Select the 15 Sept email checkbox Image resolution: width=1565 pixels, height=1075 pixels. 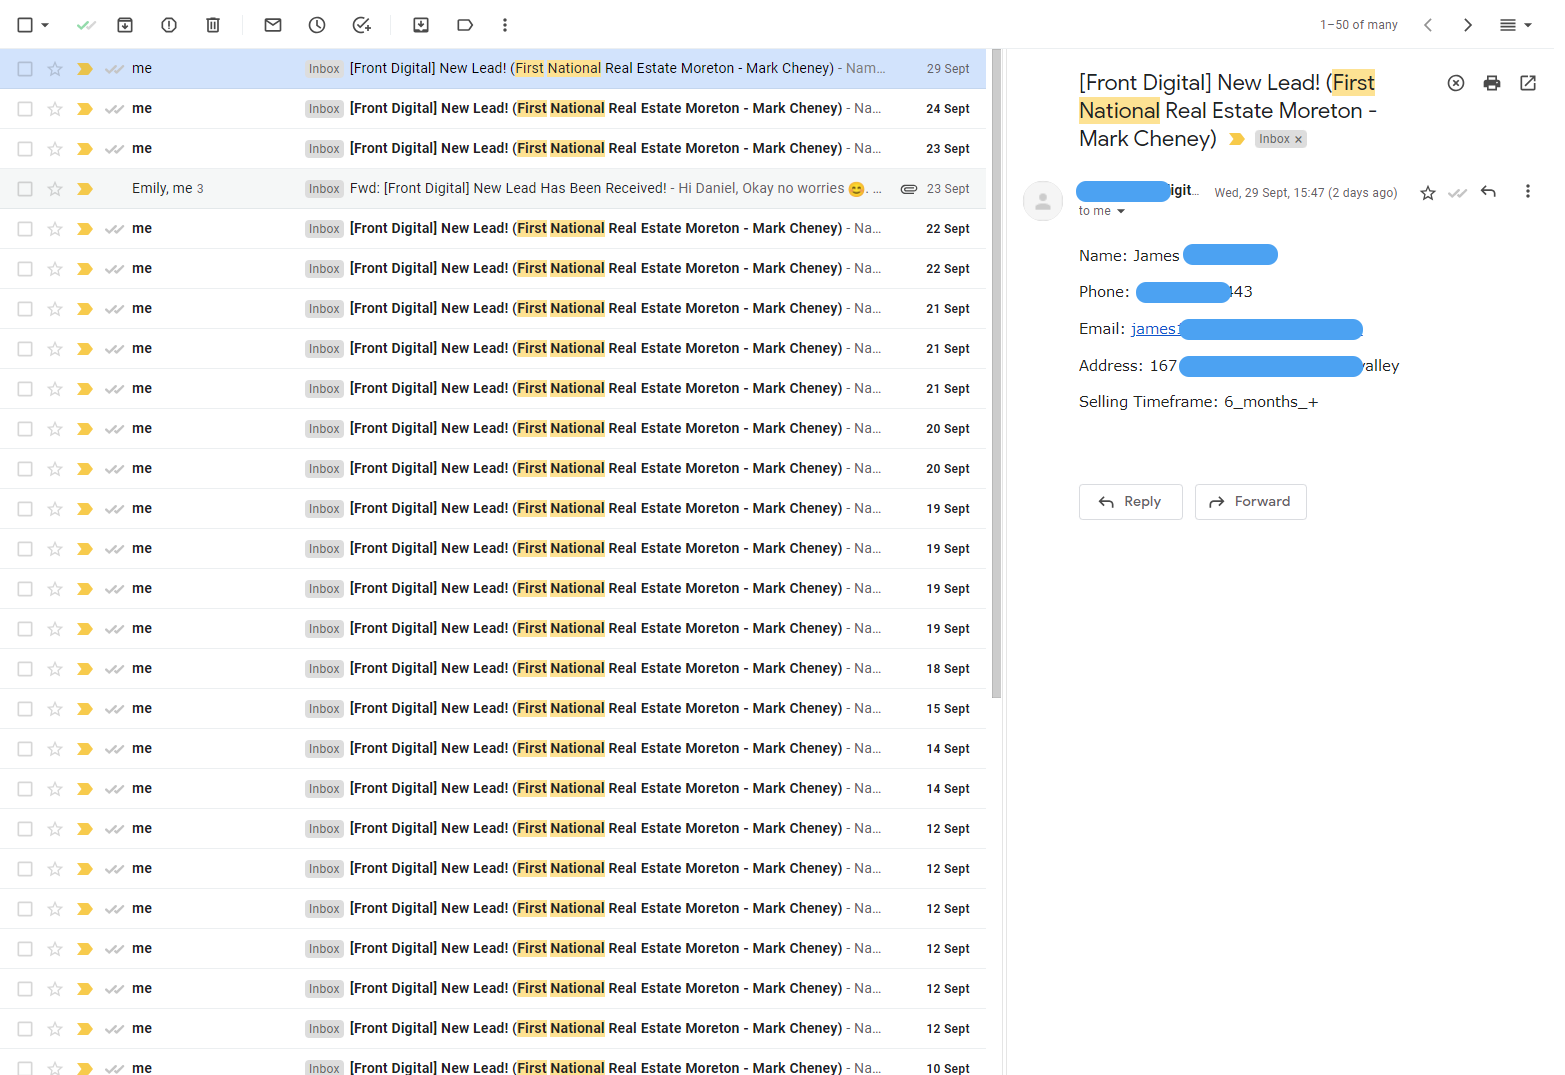pyautogui.click(x=25, y=709)
